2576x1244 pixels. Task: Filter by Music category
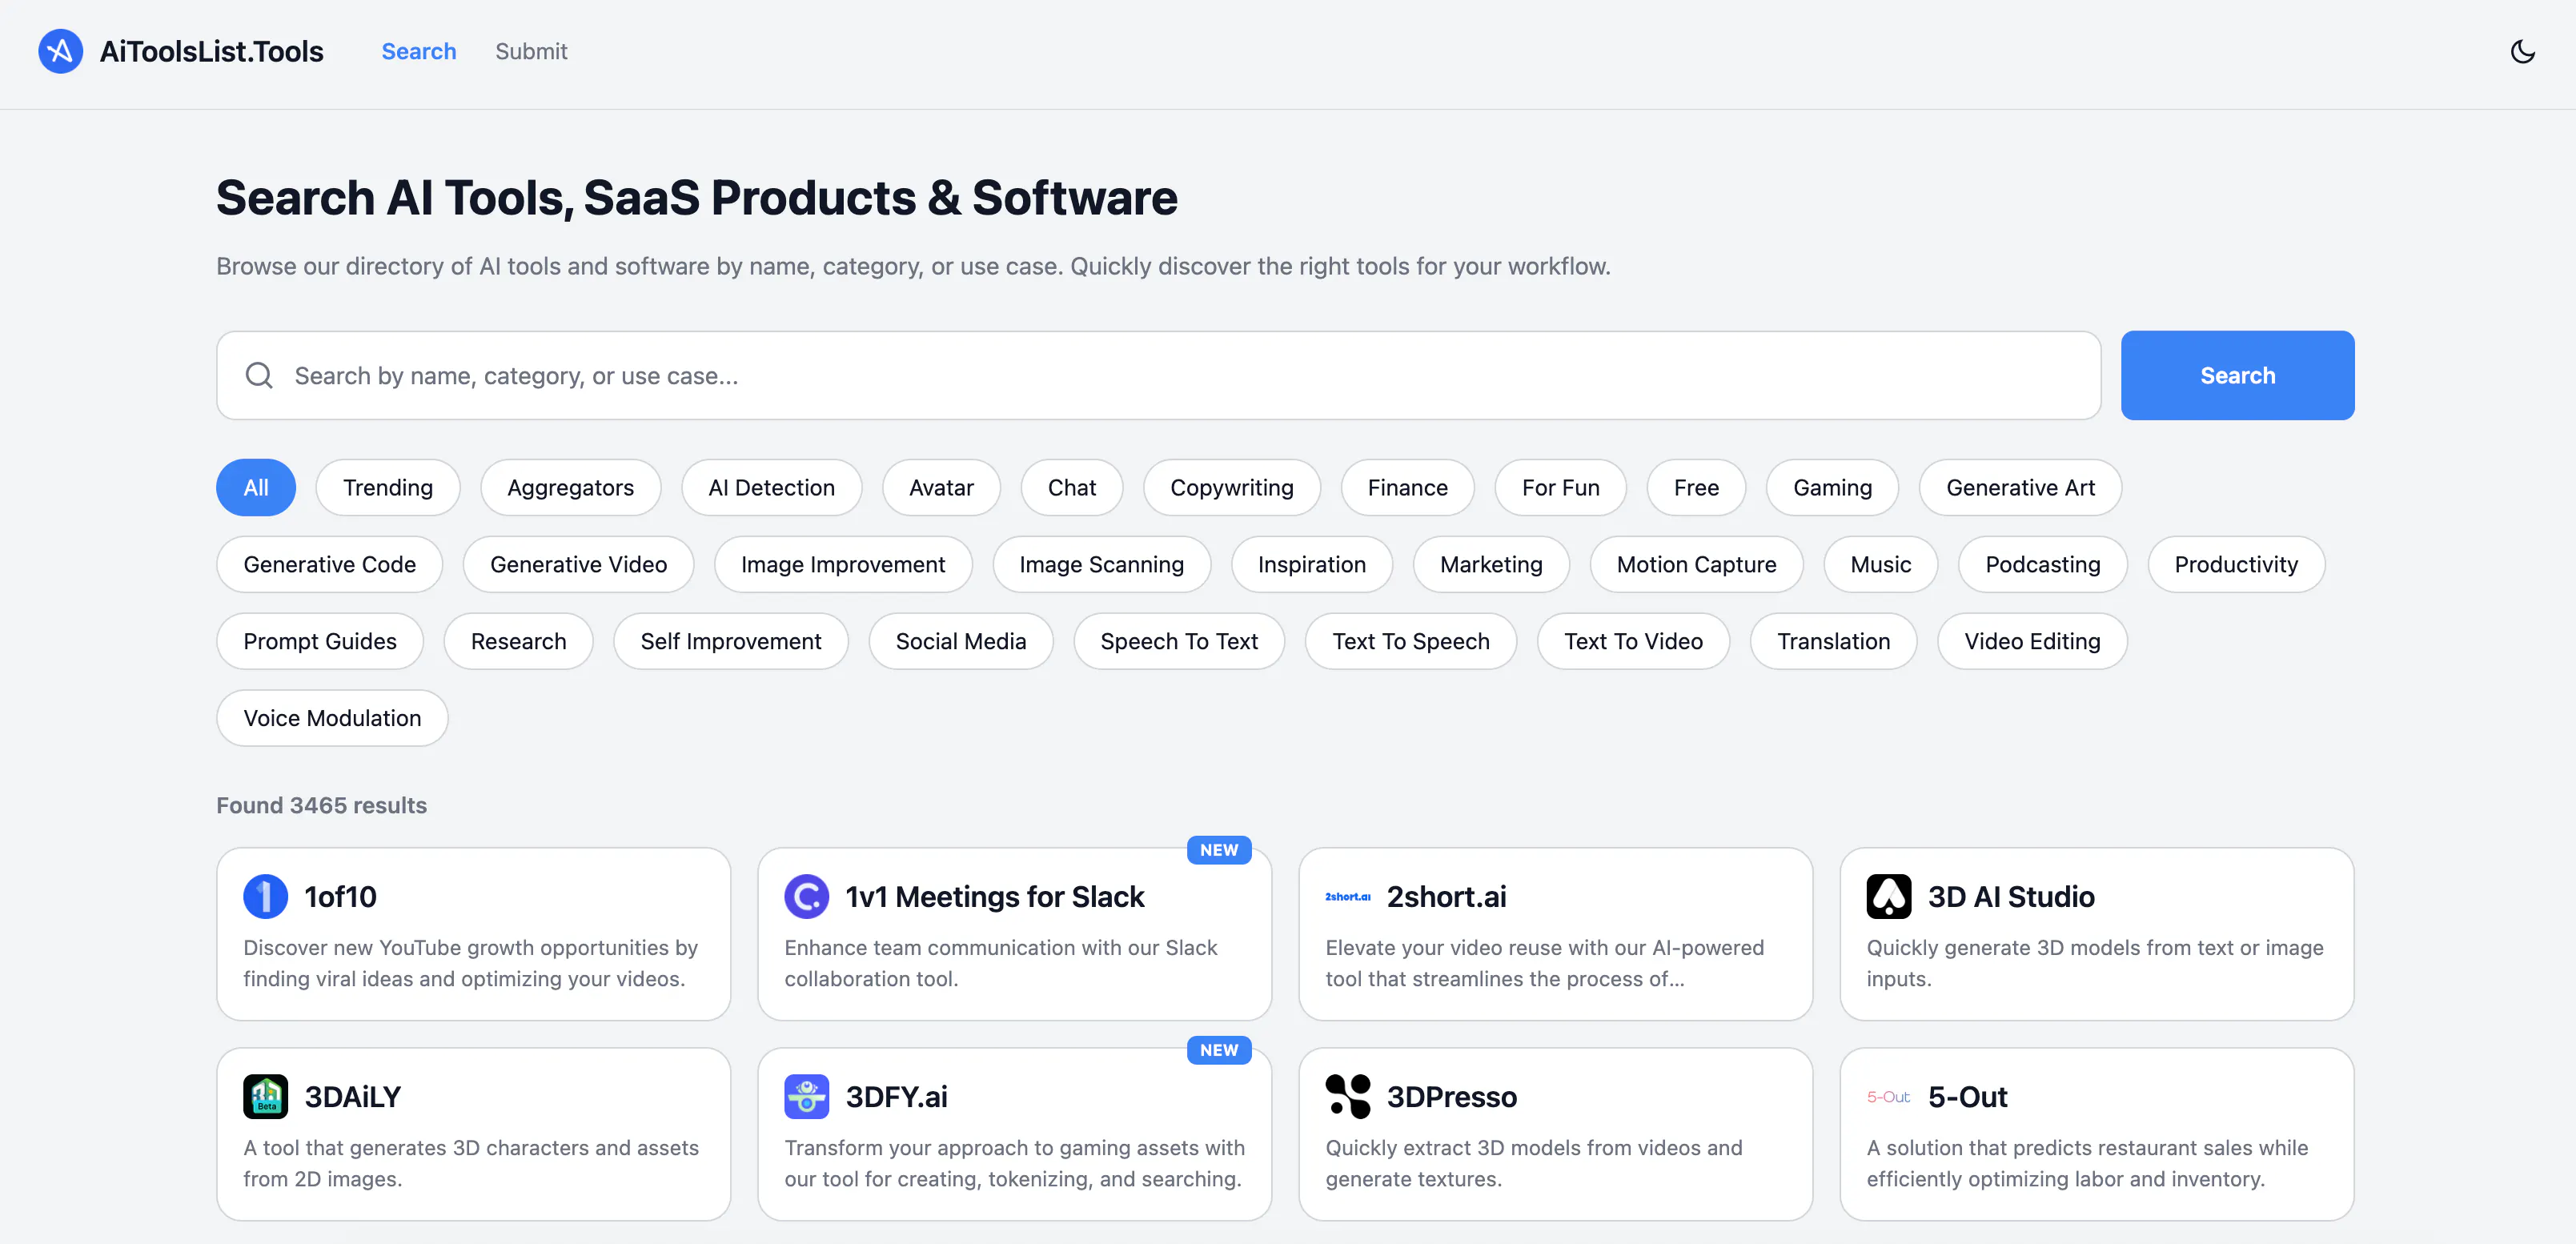1880,564
